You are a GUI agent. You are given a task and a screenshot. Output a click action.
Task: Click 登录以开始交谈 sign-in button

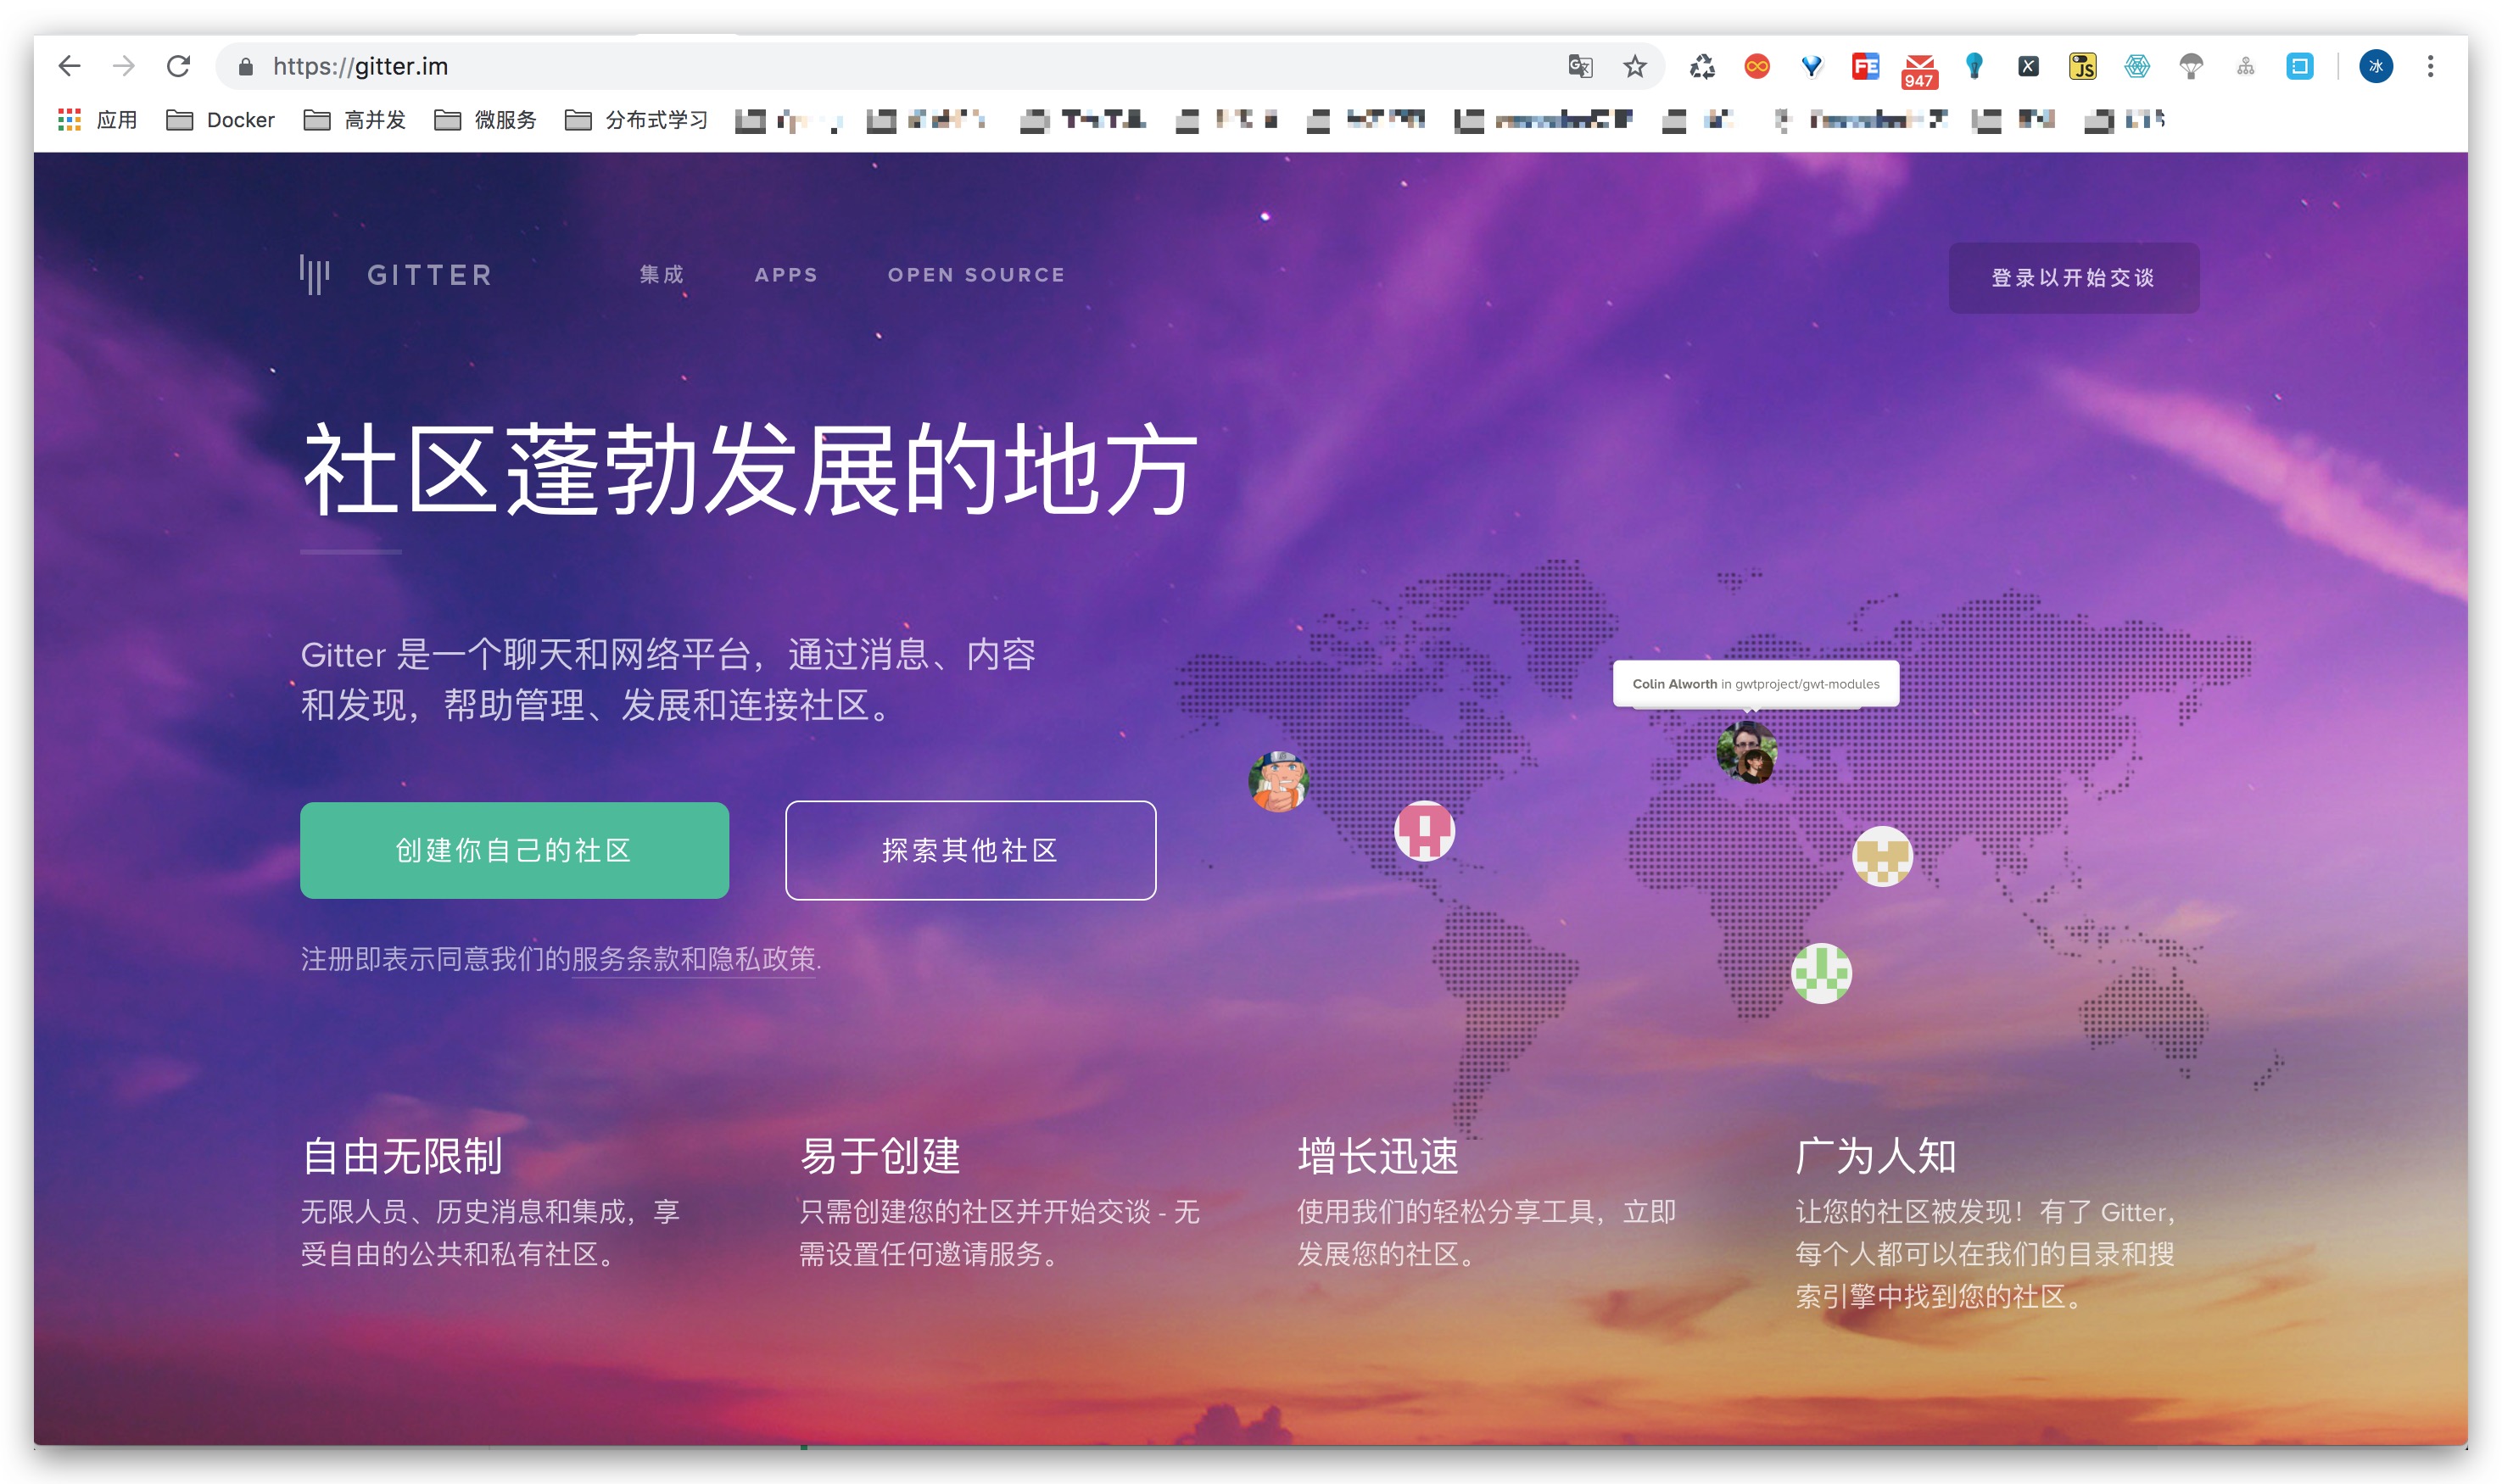click(x=2073, y=278)
